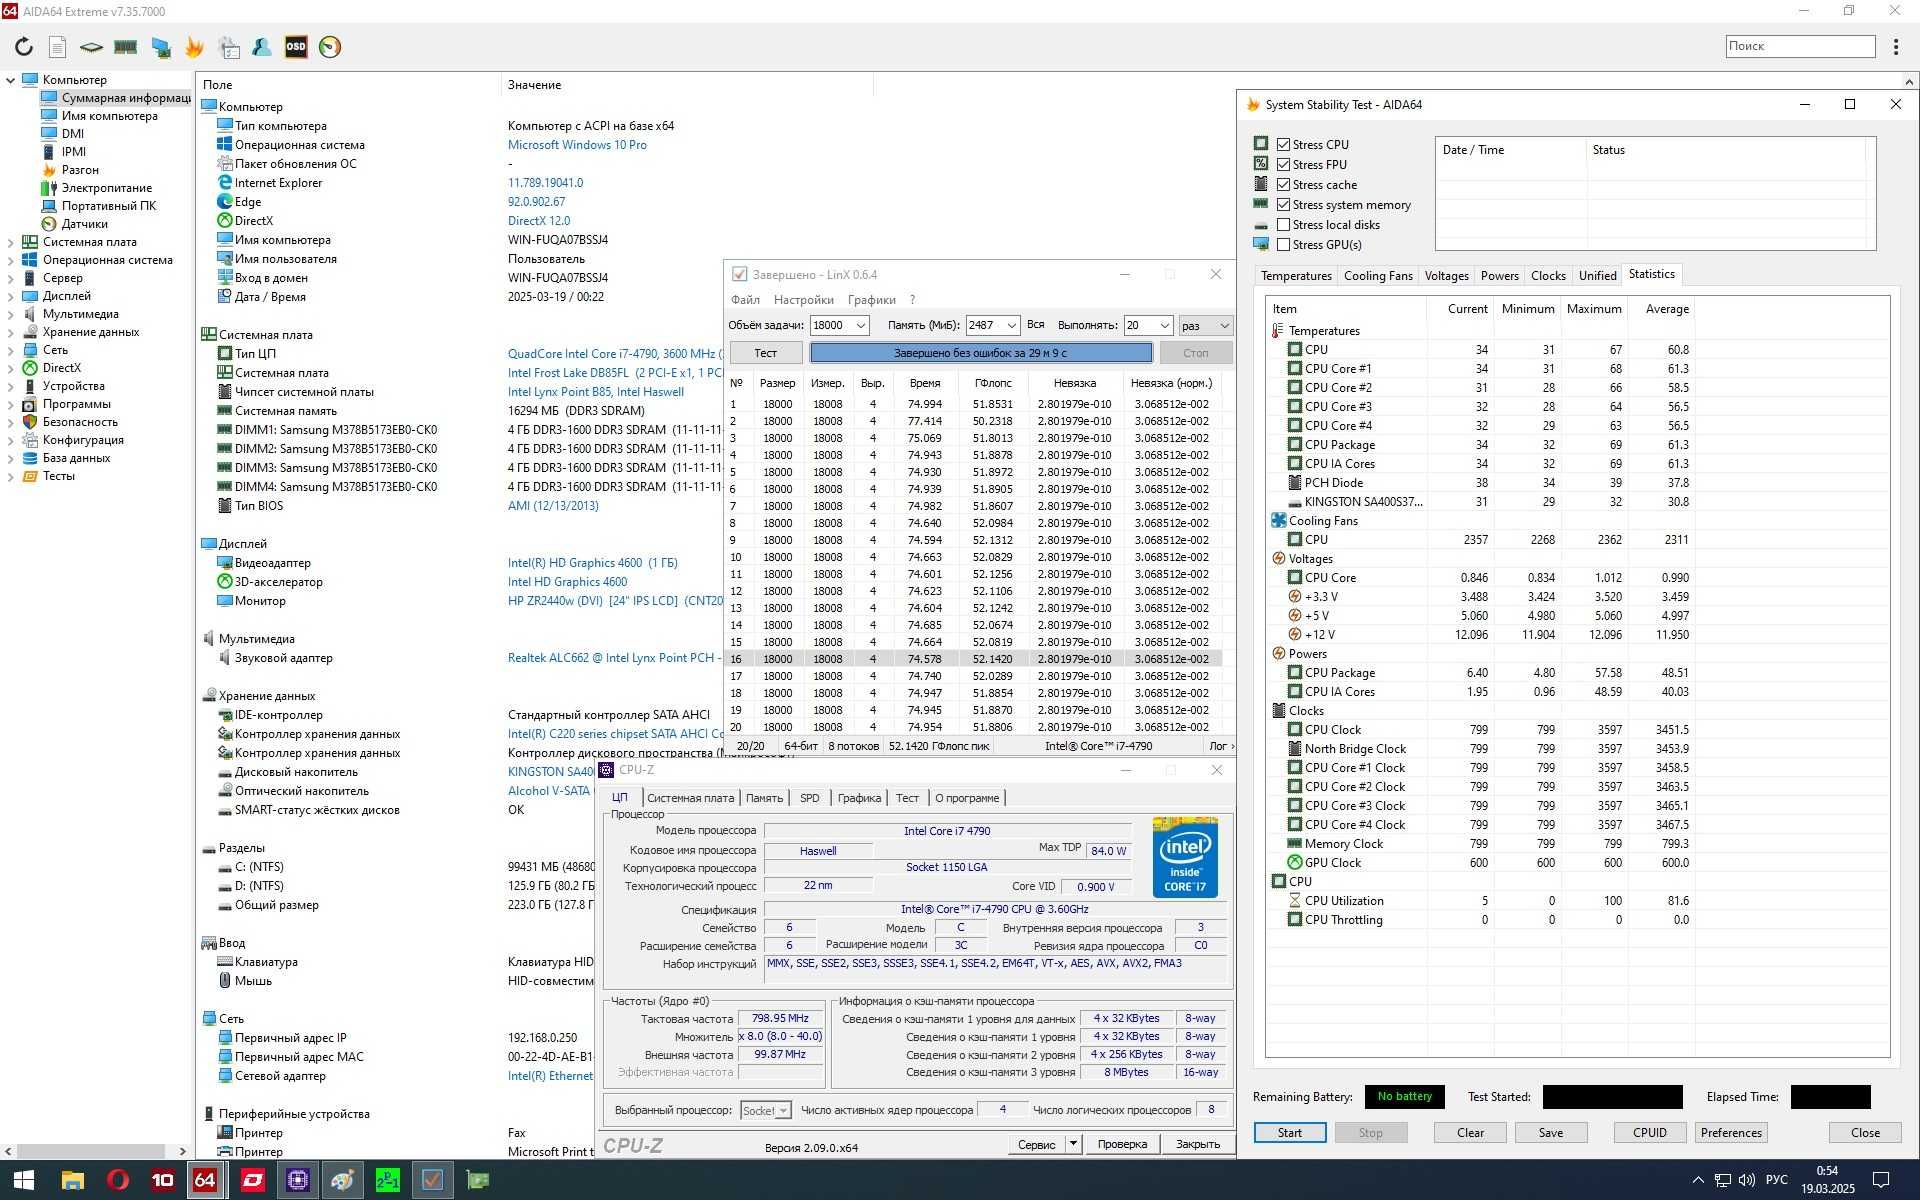Viewport: 1920px width, 1200px height.
Task: Click the volume speaker tray icon
Action: [x=1747, y=1180]
